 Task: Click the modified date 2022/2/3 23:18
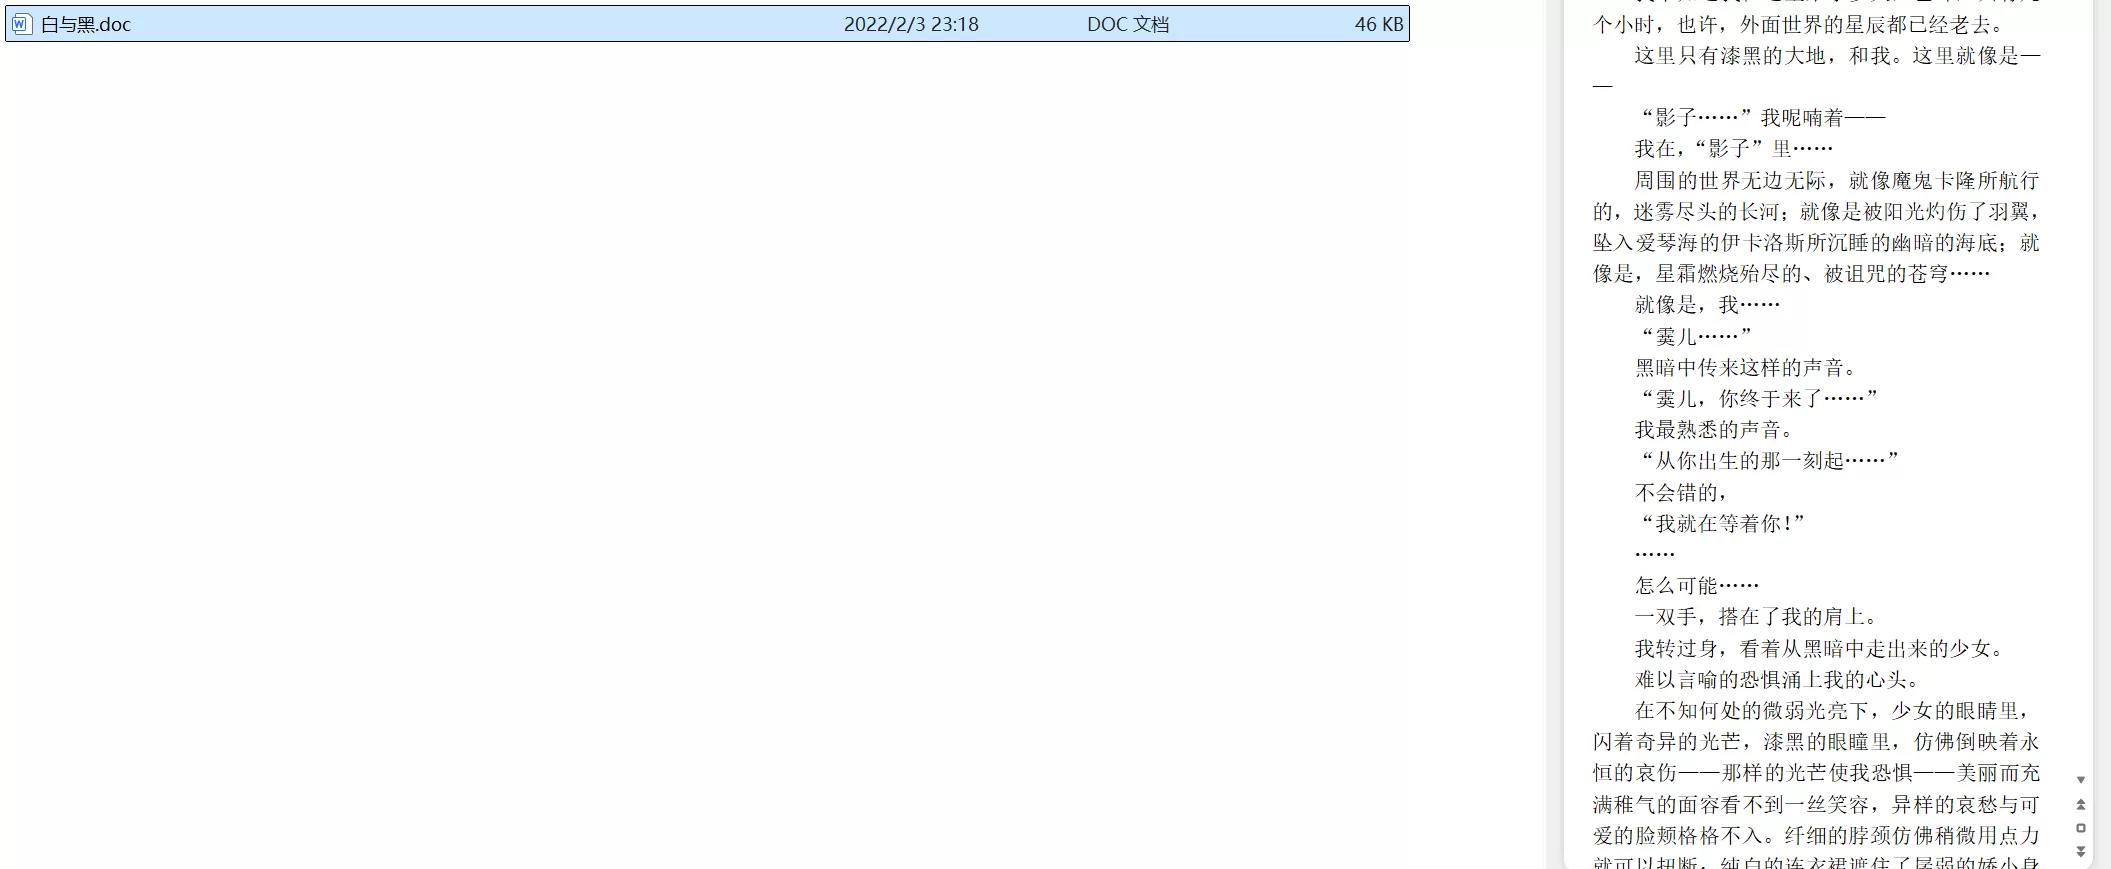coord(911,24)
